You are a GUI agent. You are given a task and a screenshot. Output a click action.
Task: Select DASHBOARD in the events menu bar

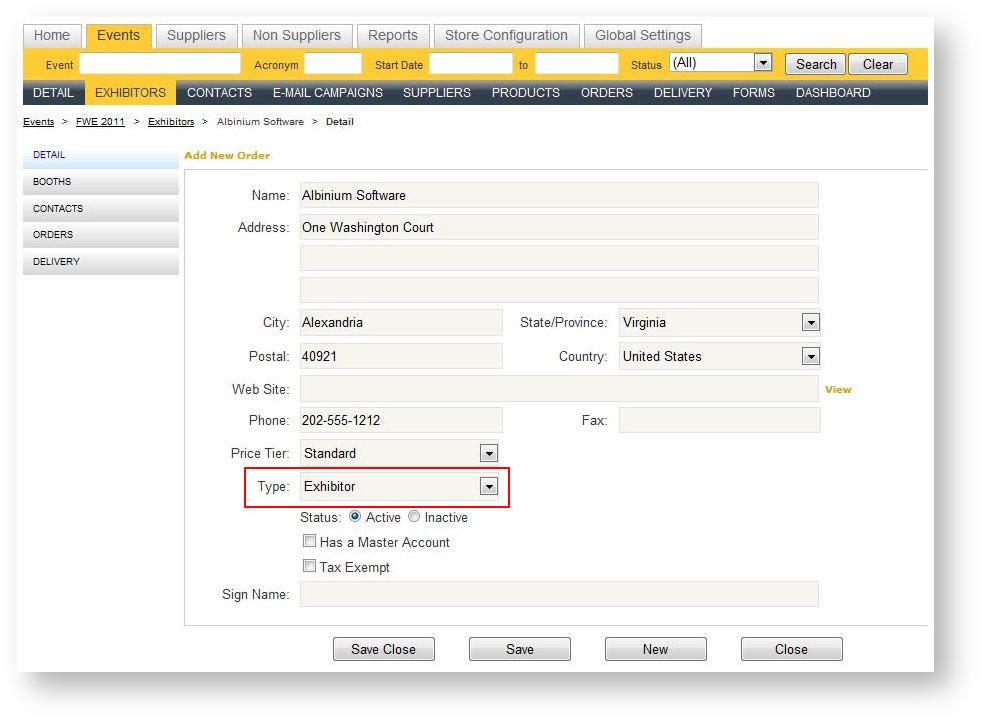click(x=832, y=93)
